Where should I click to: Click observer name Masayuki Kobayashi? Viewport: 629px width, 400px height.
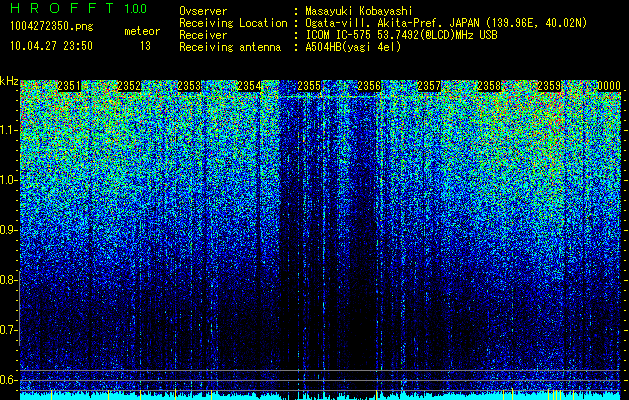359,11
